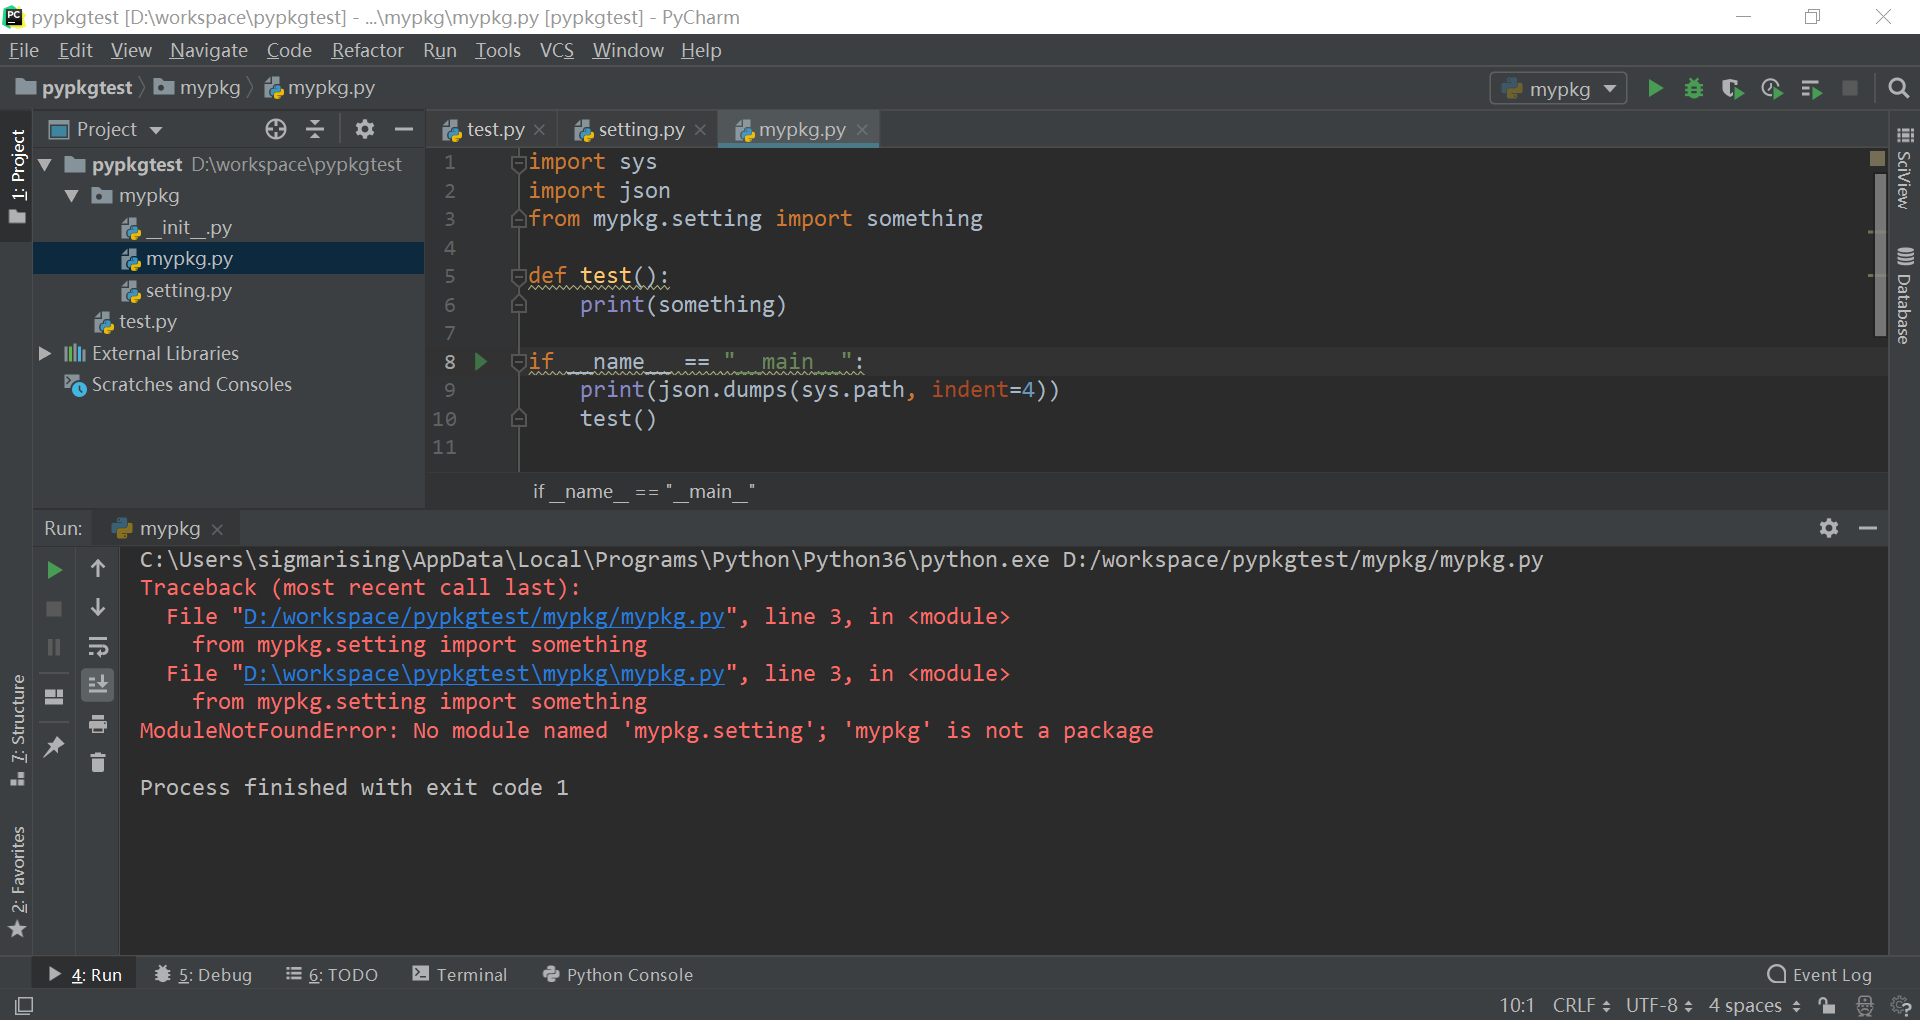Expand External Libraries node

coord(45,353)
